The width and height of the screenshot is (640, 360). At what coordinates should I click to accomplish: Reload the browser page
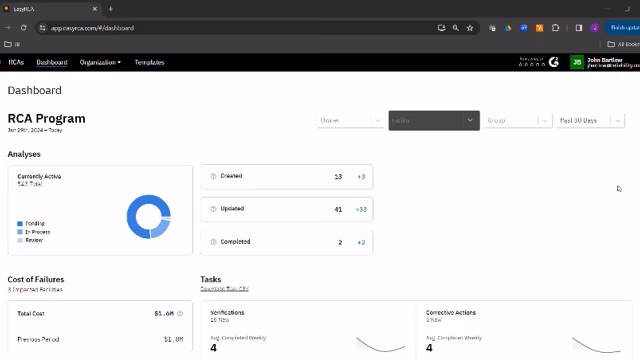(23, 28)
